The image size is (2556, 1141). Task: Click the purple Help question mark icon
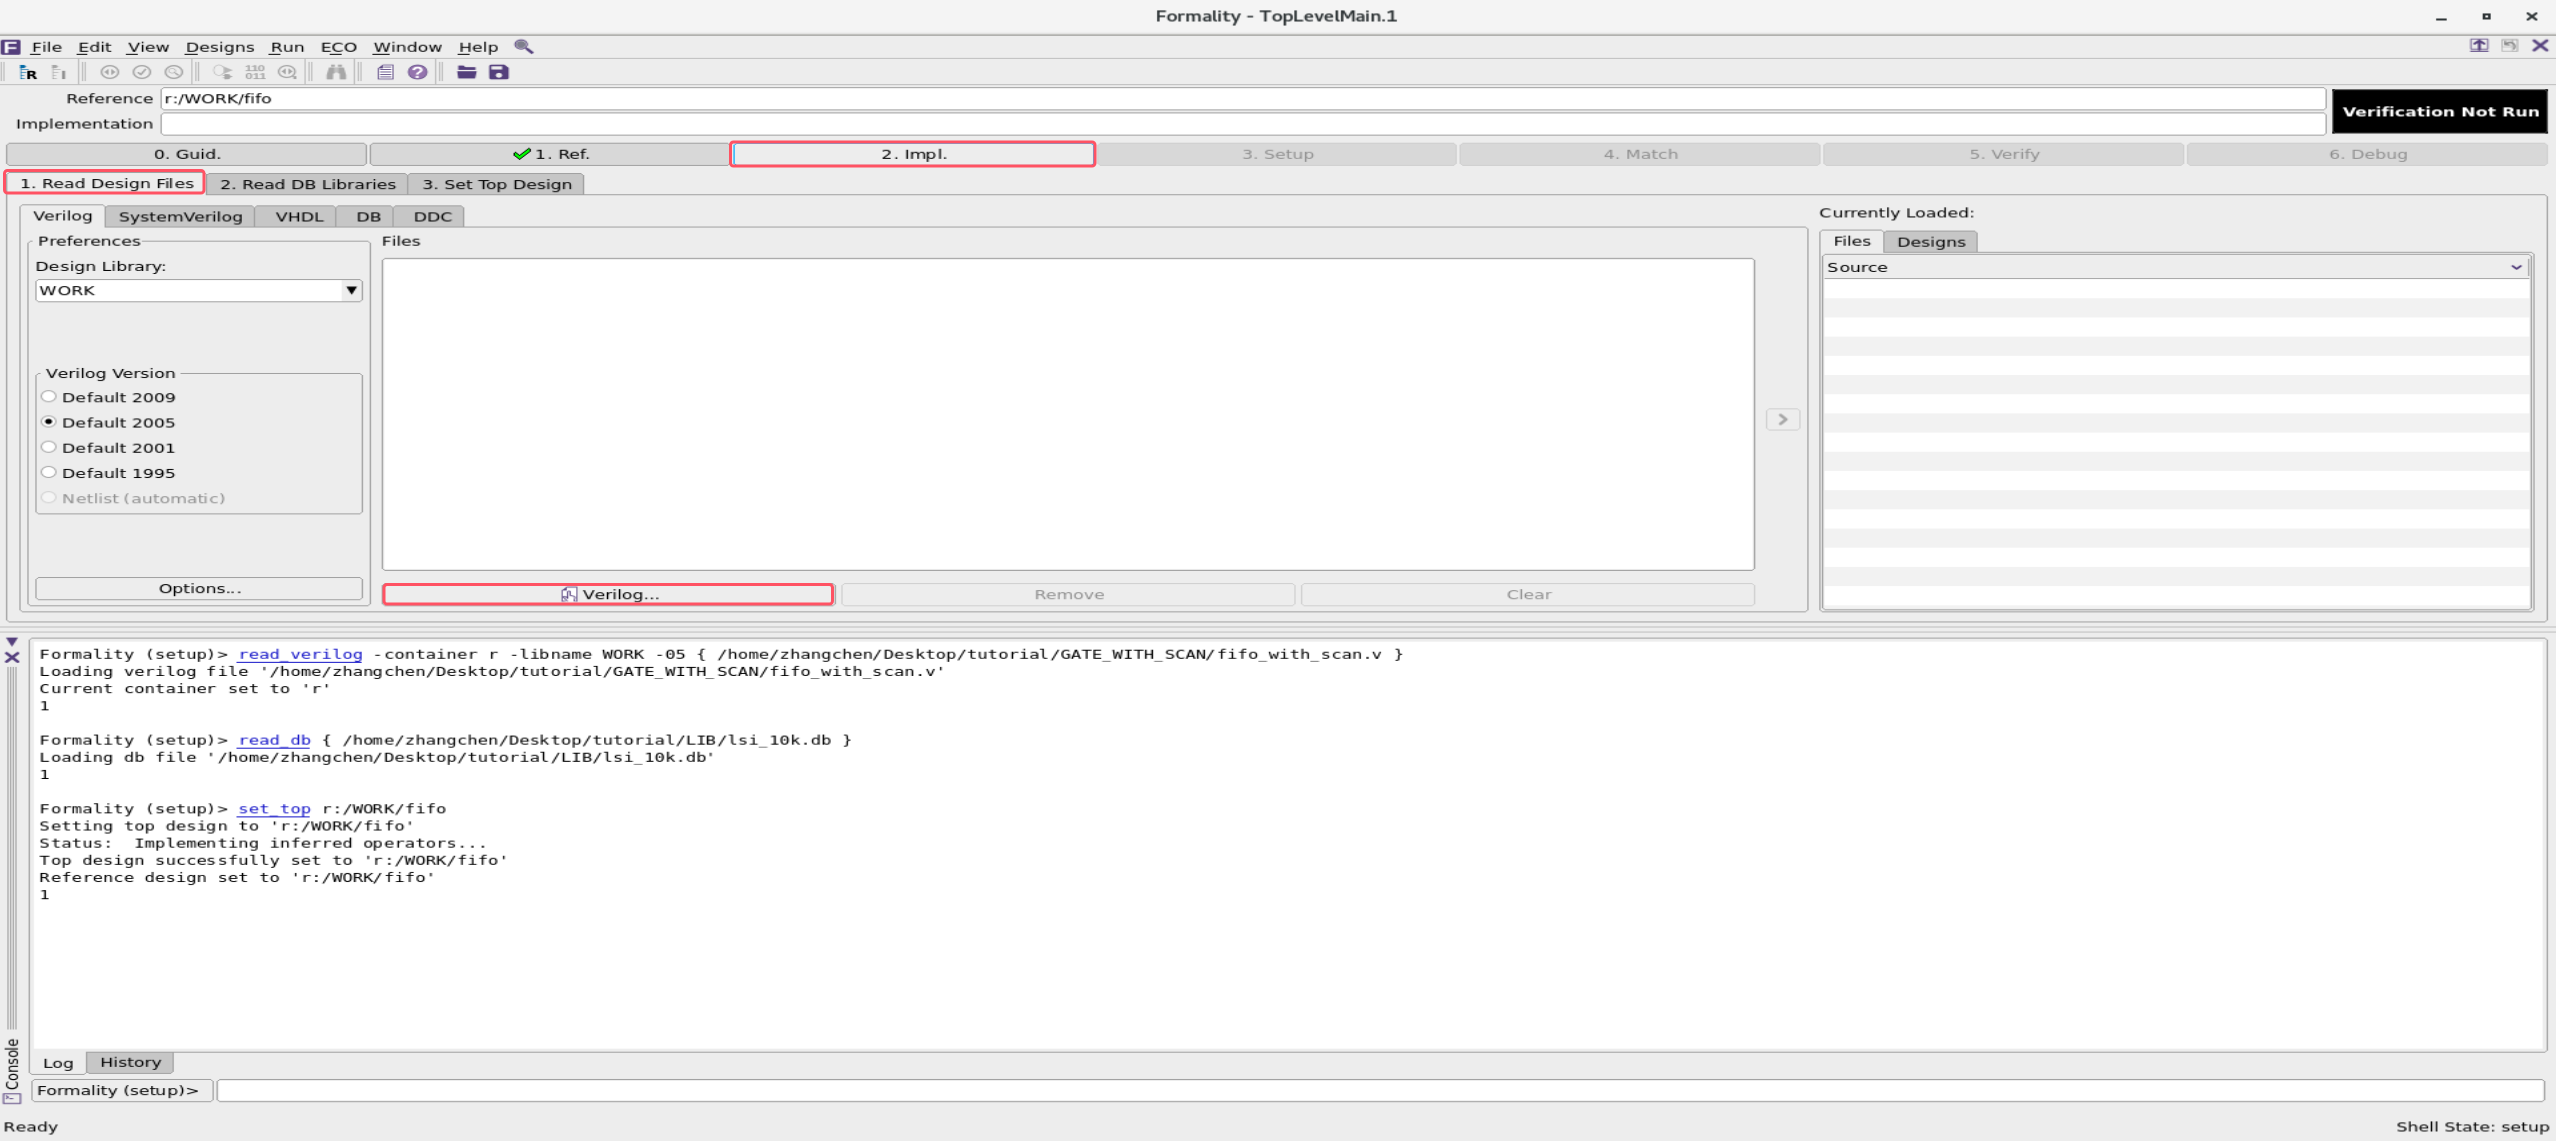click(418, 72)
